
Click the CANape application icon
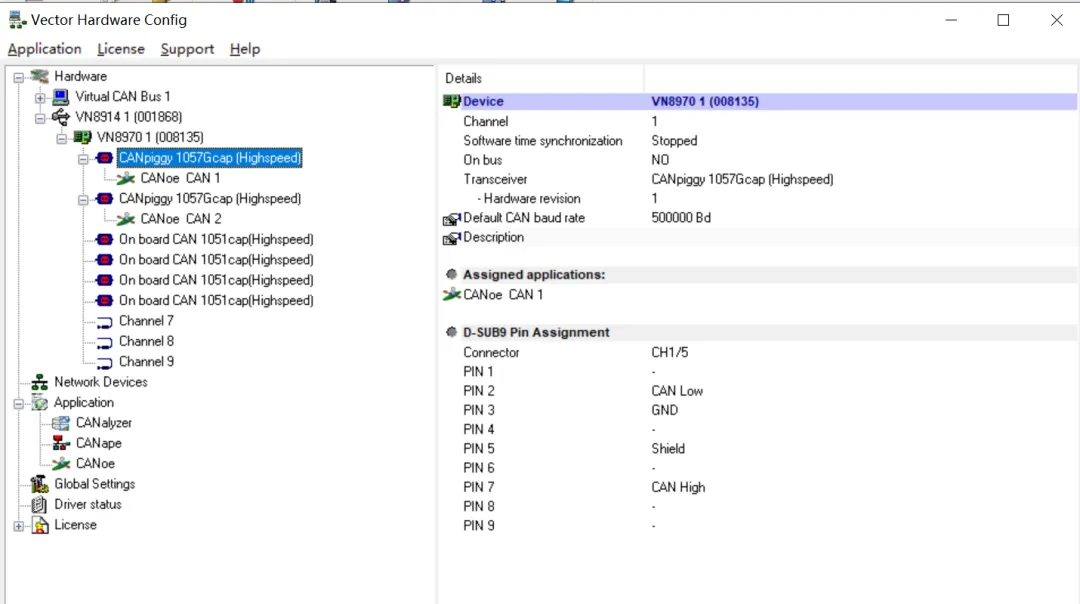[x=61, y=443]
